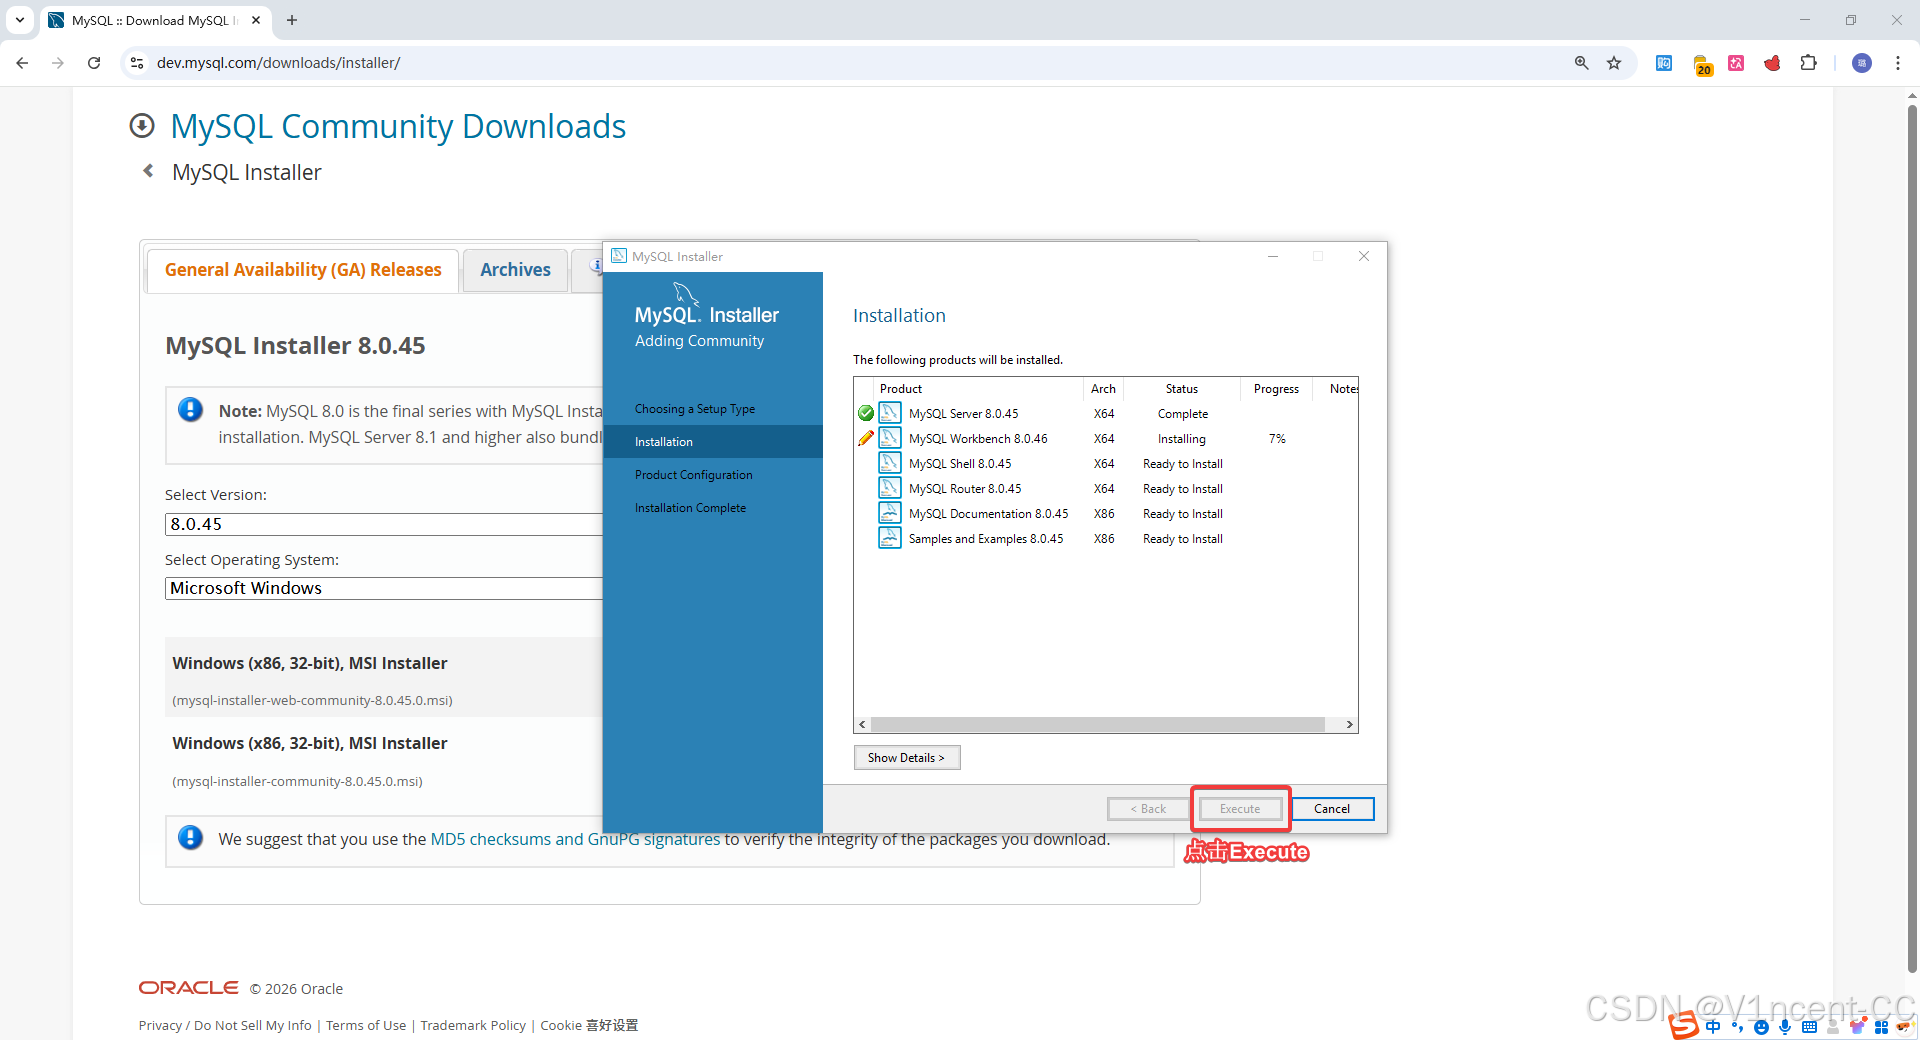1920x1040 pixels.
Task: Open the red bird extension
Action: 1772,63
